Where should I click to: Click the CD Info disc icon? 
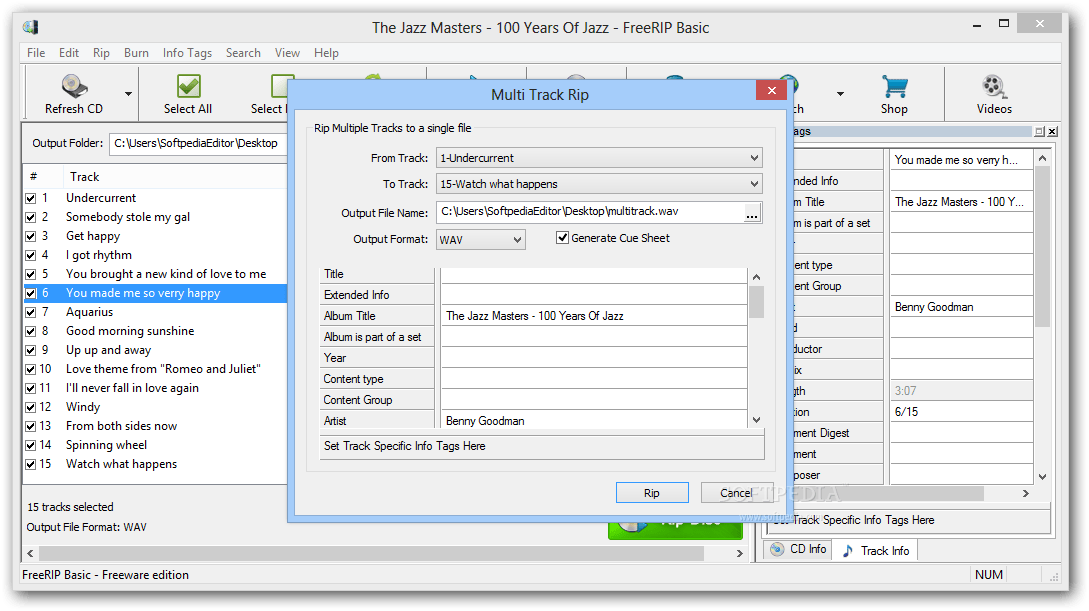coord(777,549)
